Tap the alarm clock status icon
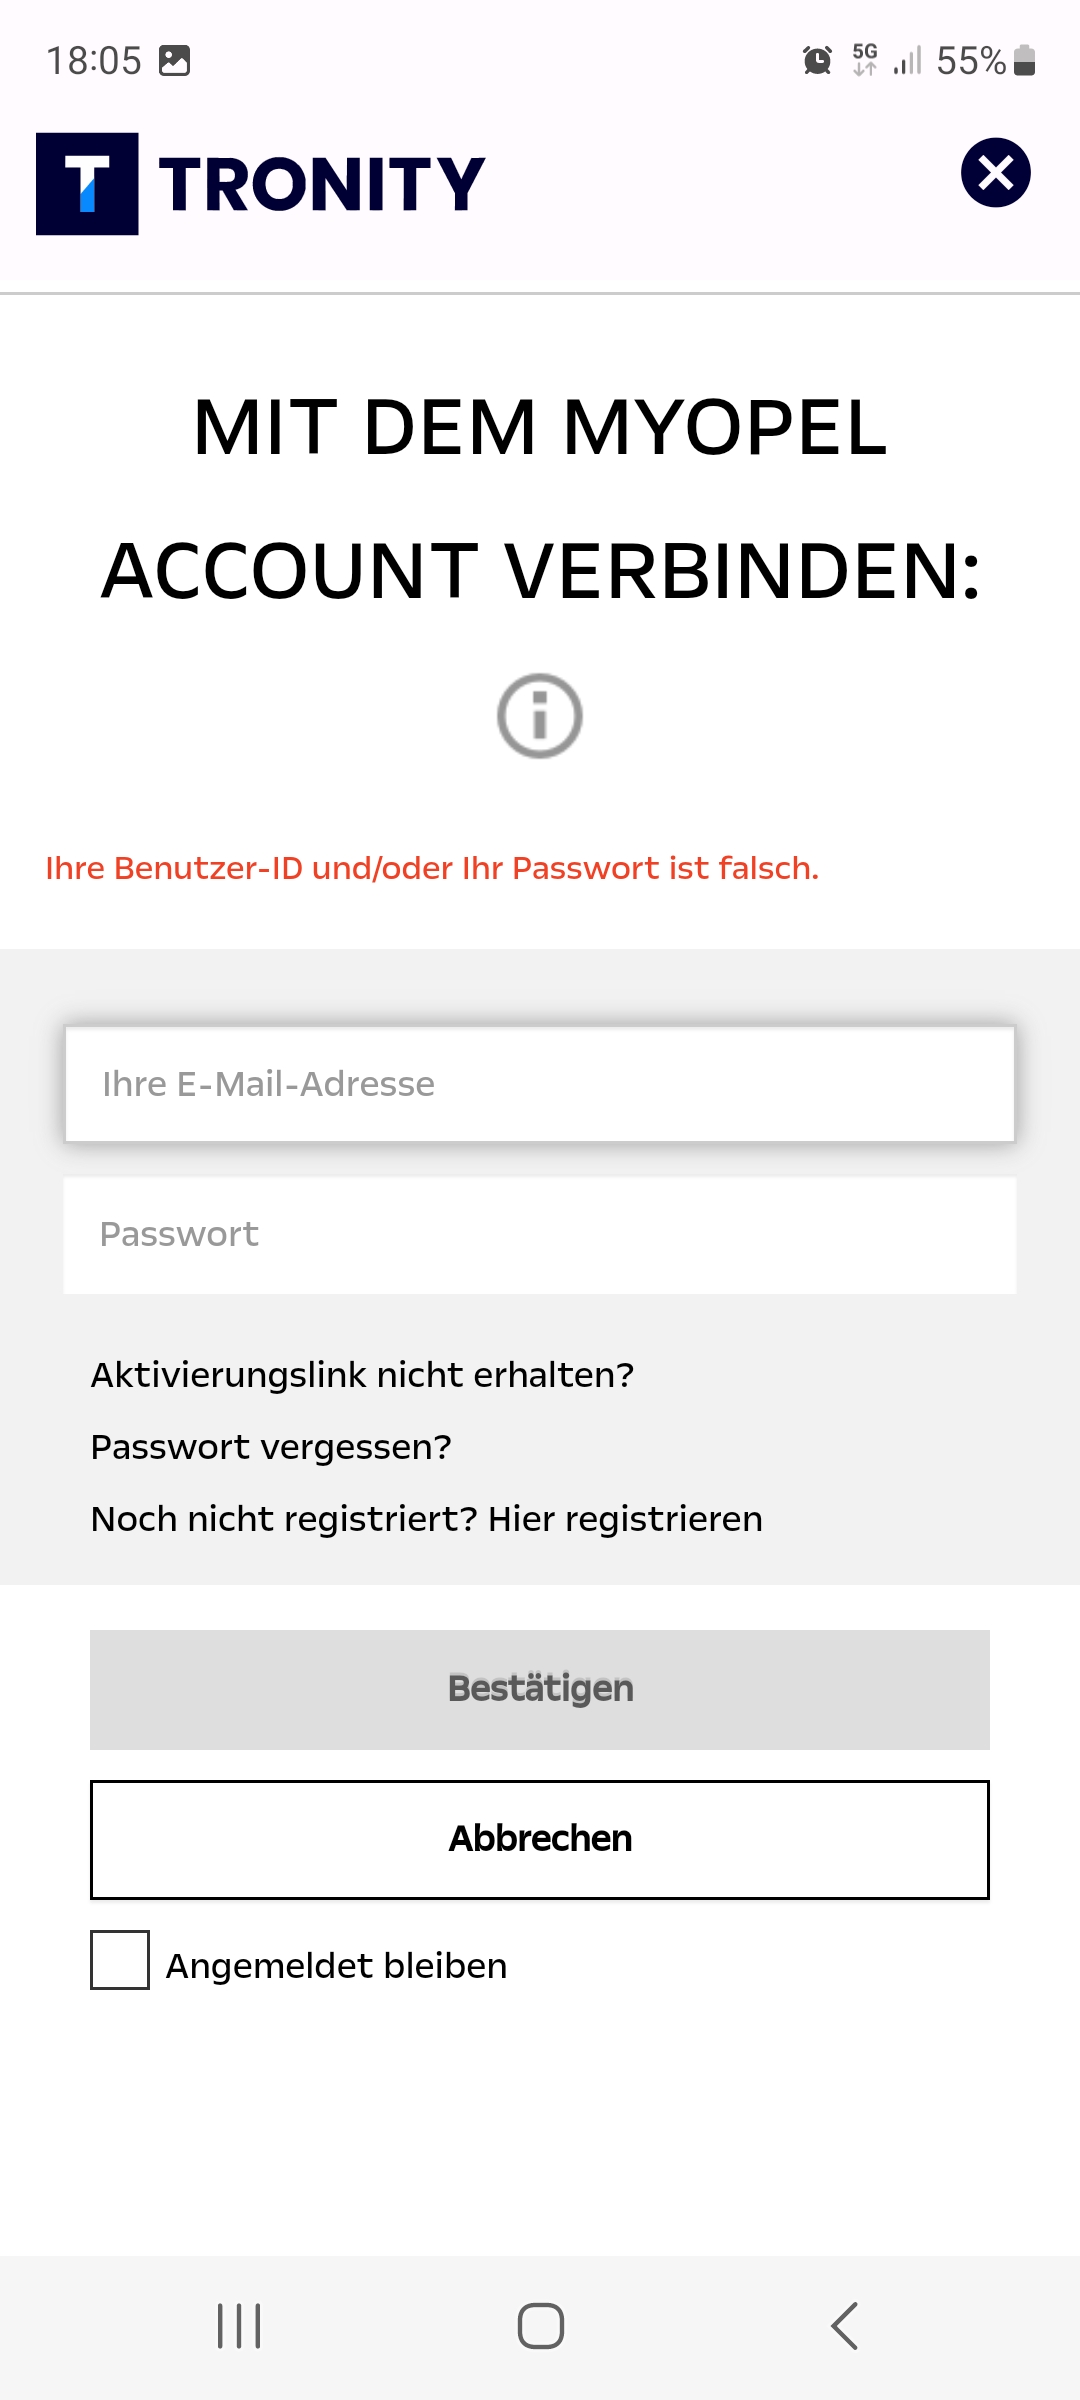This screenshot has height=2400, width=1080. click(x=817, y=61)
